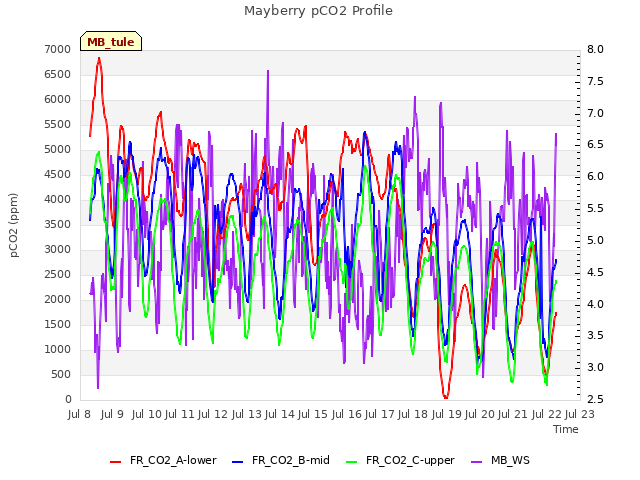Click the MB_WS legend entry
Screen dimensions: 640x480
coord(500,460)
